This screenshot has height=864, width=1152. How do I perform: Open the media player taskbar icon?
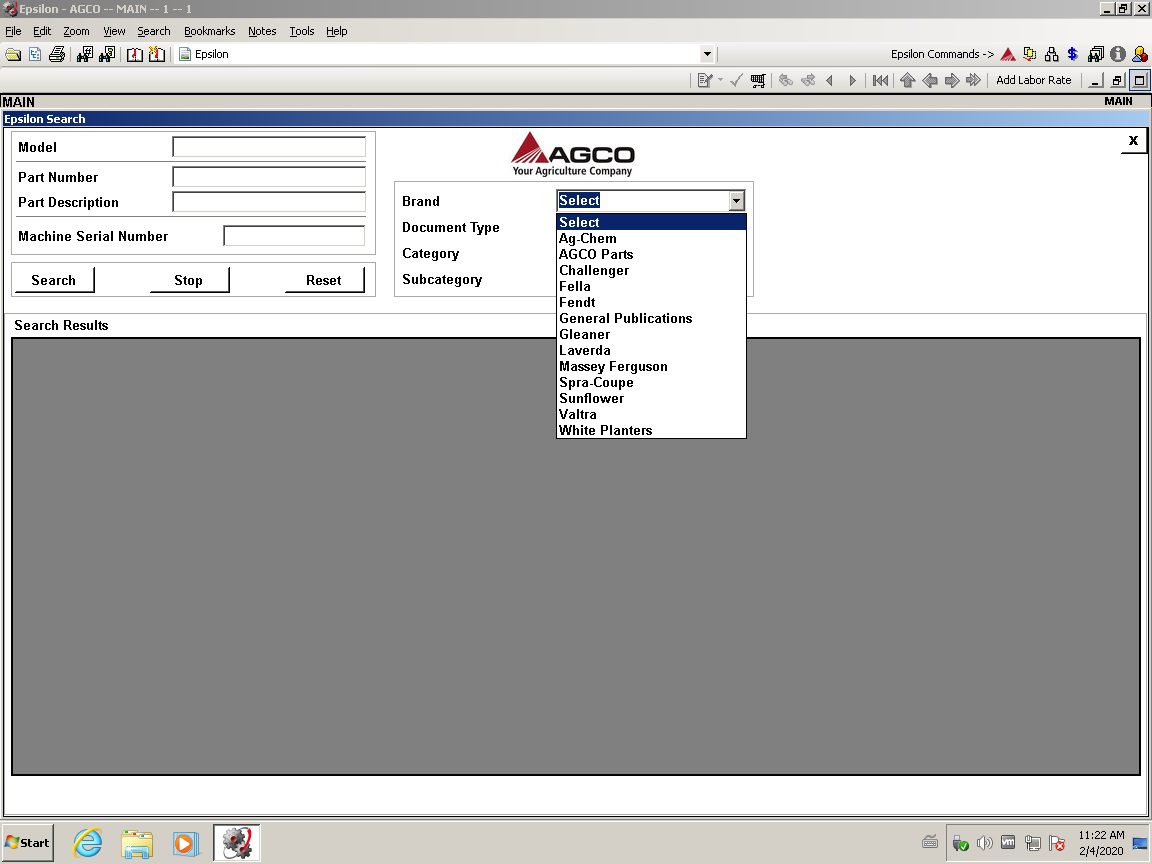click(185, 843)
